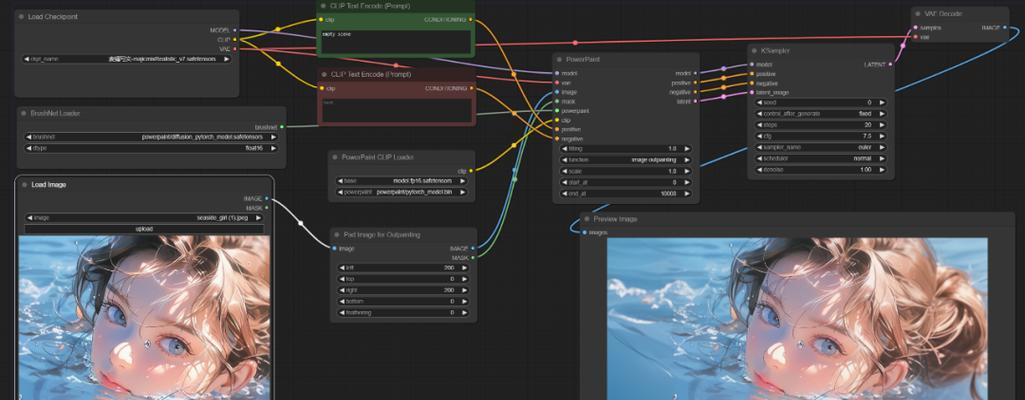Open the scheduler selector set to normal
Image resolution: width=1025 pixels, height=400 pixels.
[821, 158]
